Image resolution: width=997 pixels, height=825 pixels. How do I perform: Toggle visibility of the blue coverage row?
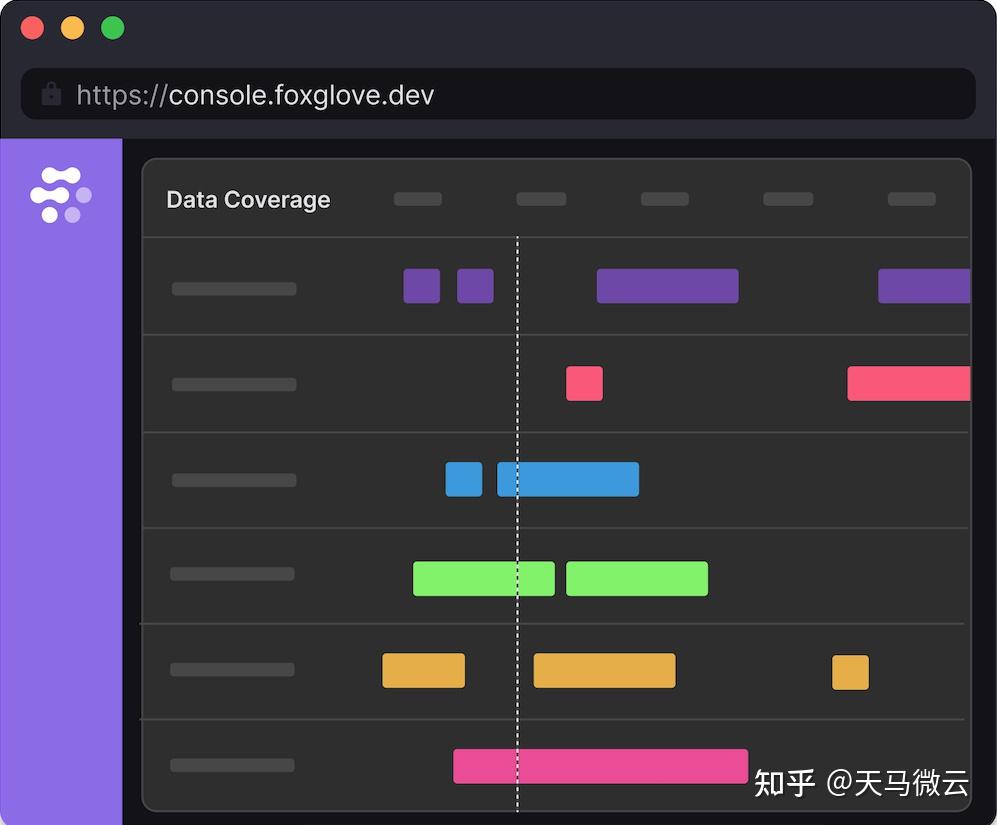[234, 480]
